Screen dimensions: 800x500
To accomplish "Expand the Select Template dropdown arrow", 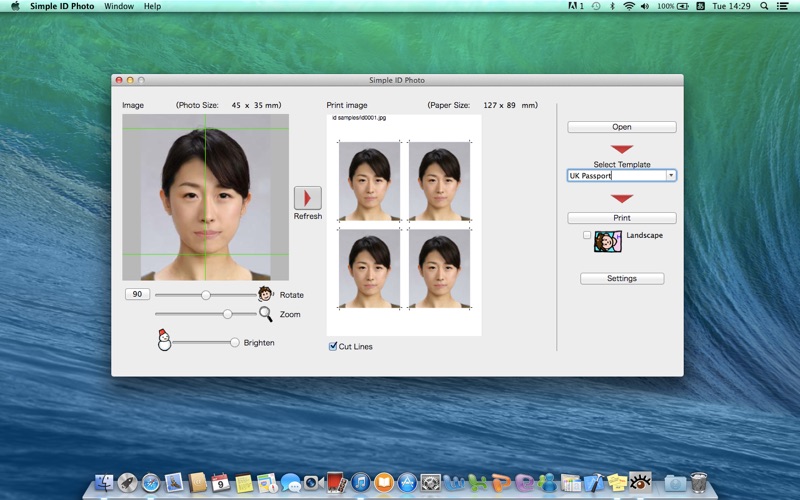I will (x=671, y=175).
